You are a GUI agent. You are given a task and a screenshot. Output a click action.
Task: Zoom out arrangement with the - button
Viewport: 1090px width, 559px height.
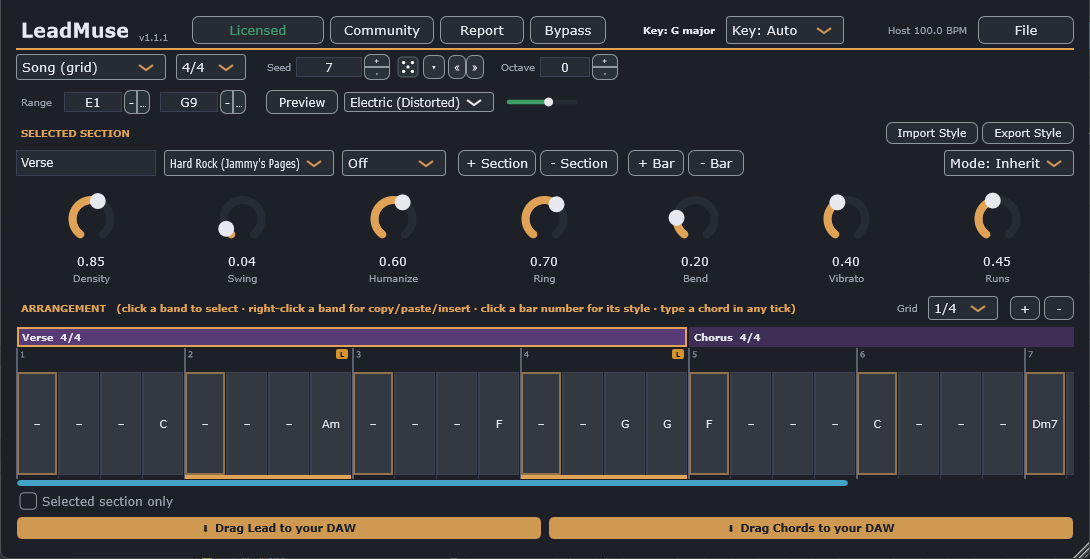1059,308
